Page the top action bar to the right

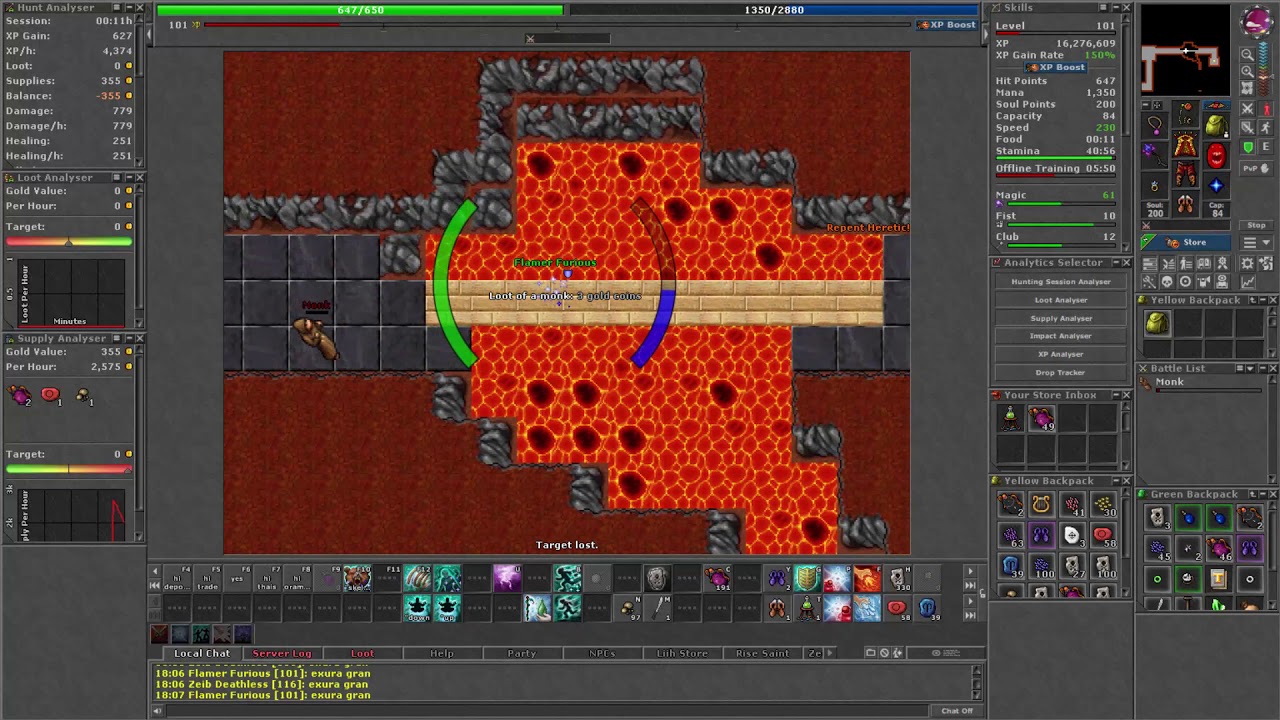tap(969, 572)
